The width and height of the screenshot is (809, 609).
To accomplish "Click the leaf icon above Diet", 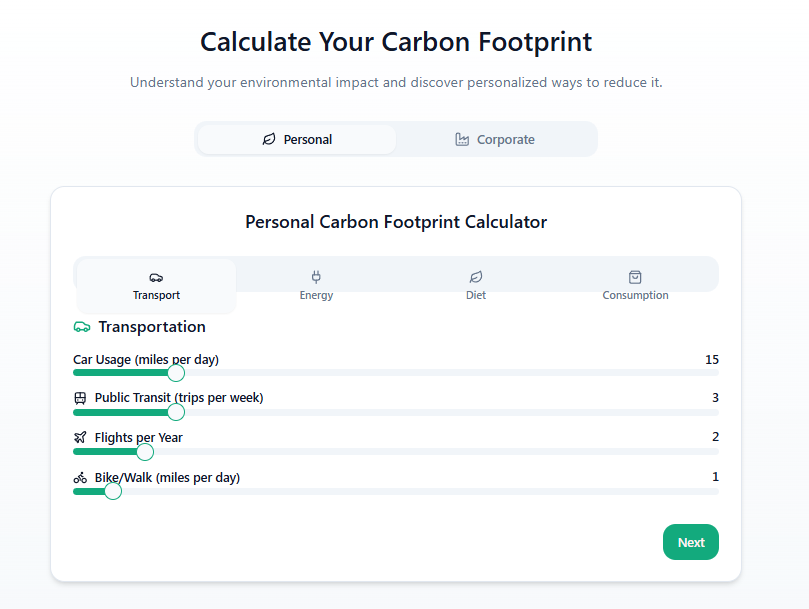I will 476,277.
